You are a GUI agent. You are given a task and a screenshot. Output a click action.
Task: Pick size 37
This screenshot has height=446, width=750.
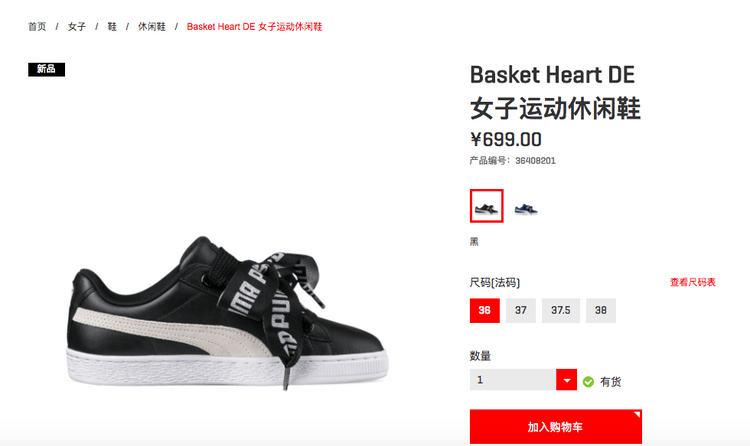click(521, 311)
